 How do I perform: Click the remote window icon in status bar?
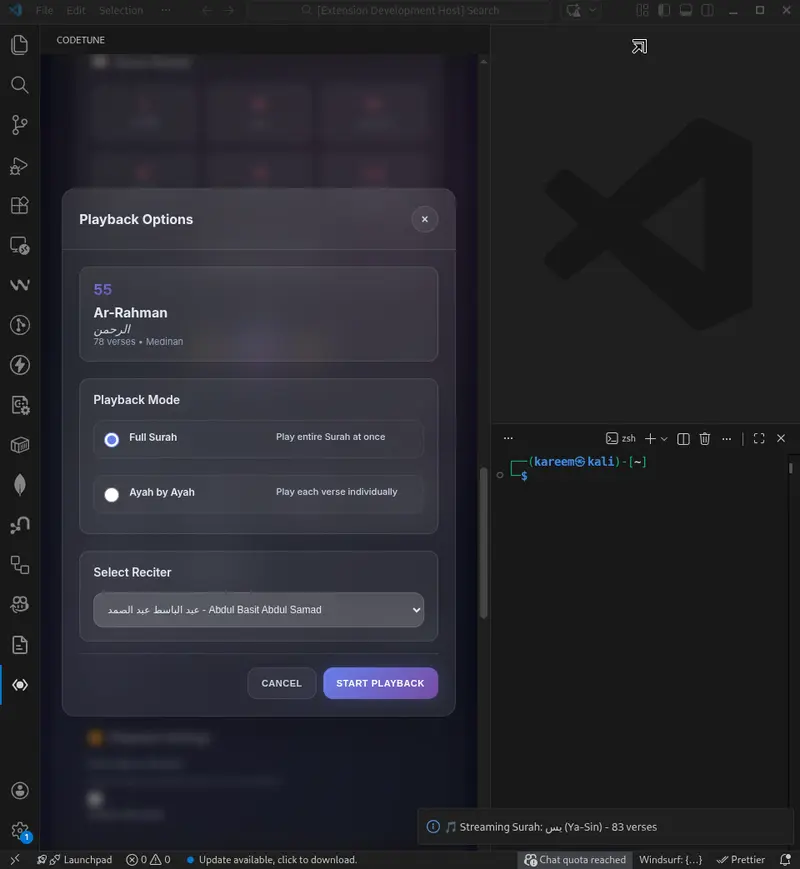click(15, 860)
